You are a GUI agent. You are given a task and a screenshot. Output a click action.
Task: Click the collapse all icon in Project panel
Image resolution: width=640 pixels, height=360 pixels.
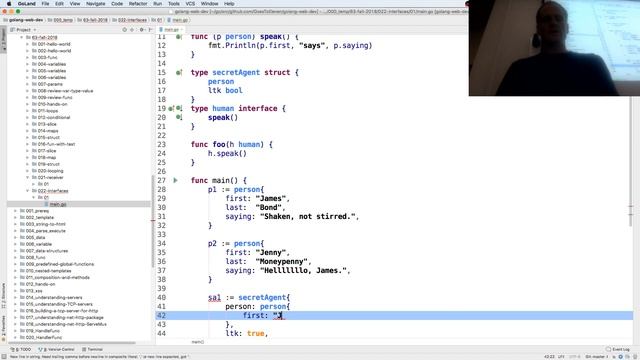132,30
